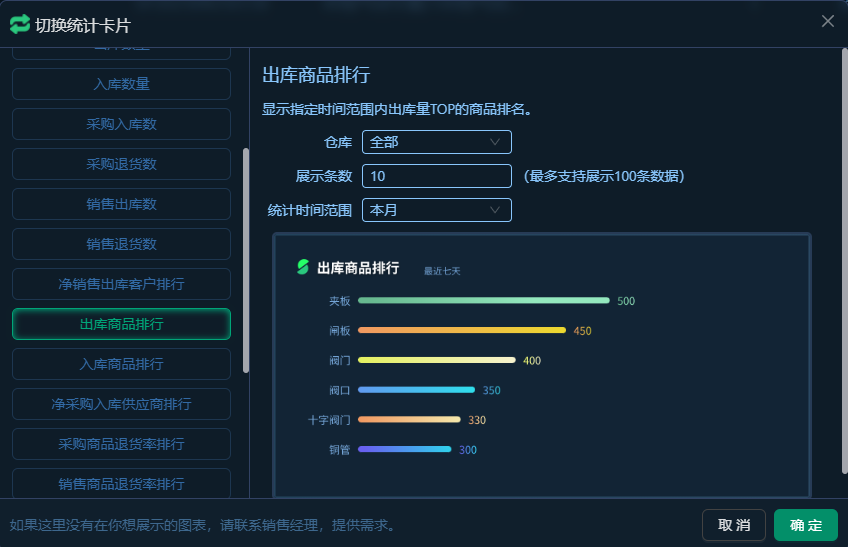Switch to 入库商品排行 card

tap(121, 364)
